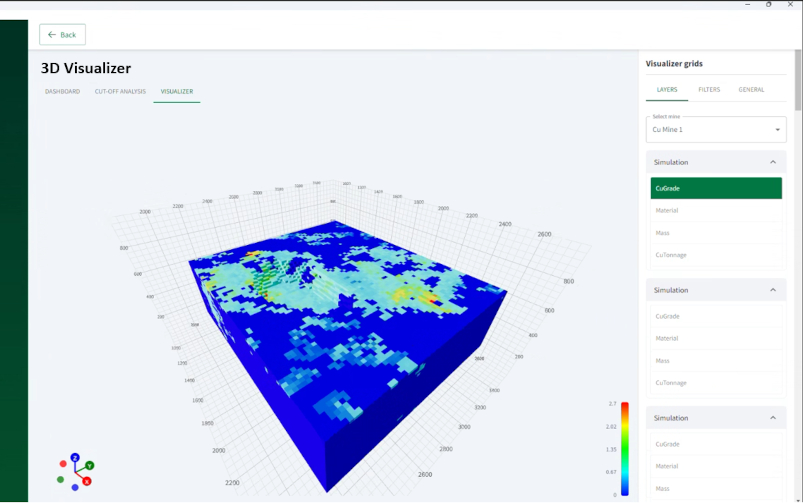Collapse the first Simulation section

click(x=772, y=162)
